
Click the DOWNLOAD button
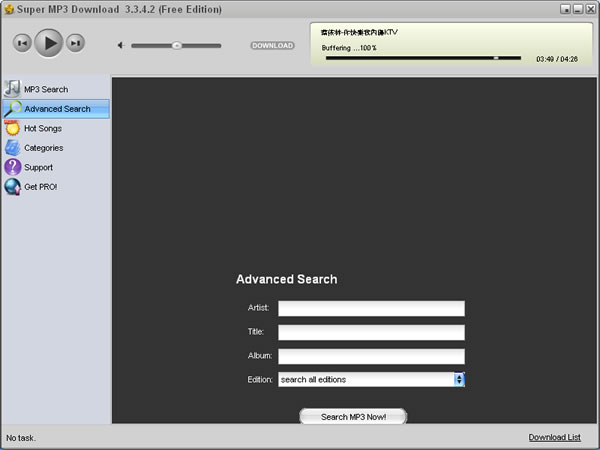pos(272,46)
